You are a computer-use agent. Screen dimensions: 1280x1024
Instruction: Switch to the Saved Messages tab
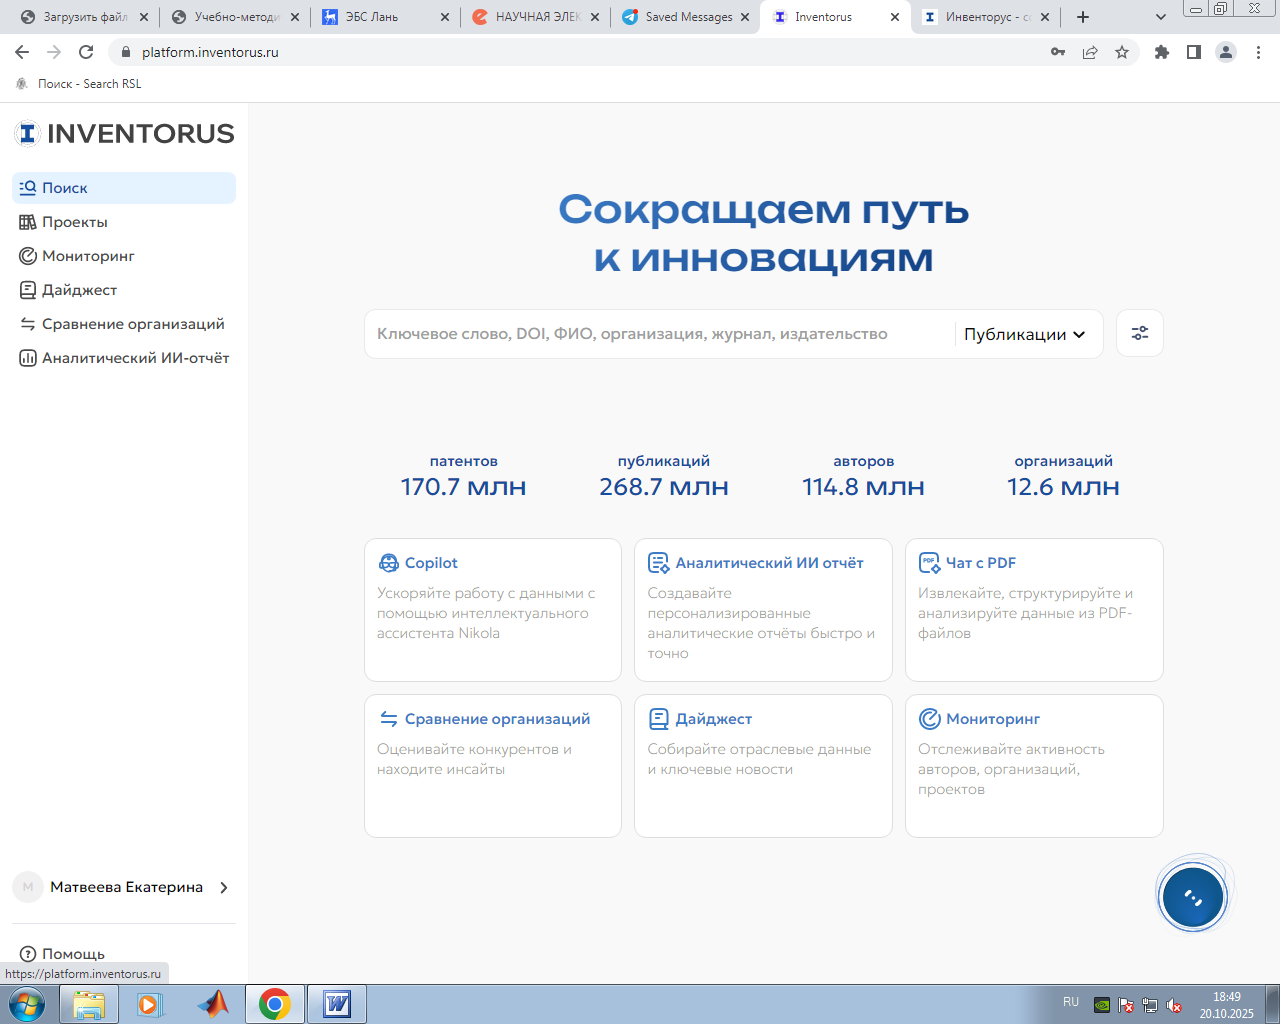tap(686, 17)
